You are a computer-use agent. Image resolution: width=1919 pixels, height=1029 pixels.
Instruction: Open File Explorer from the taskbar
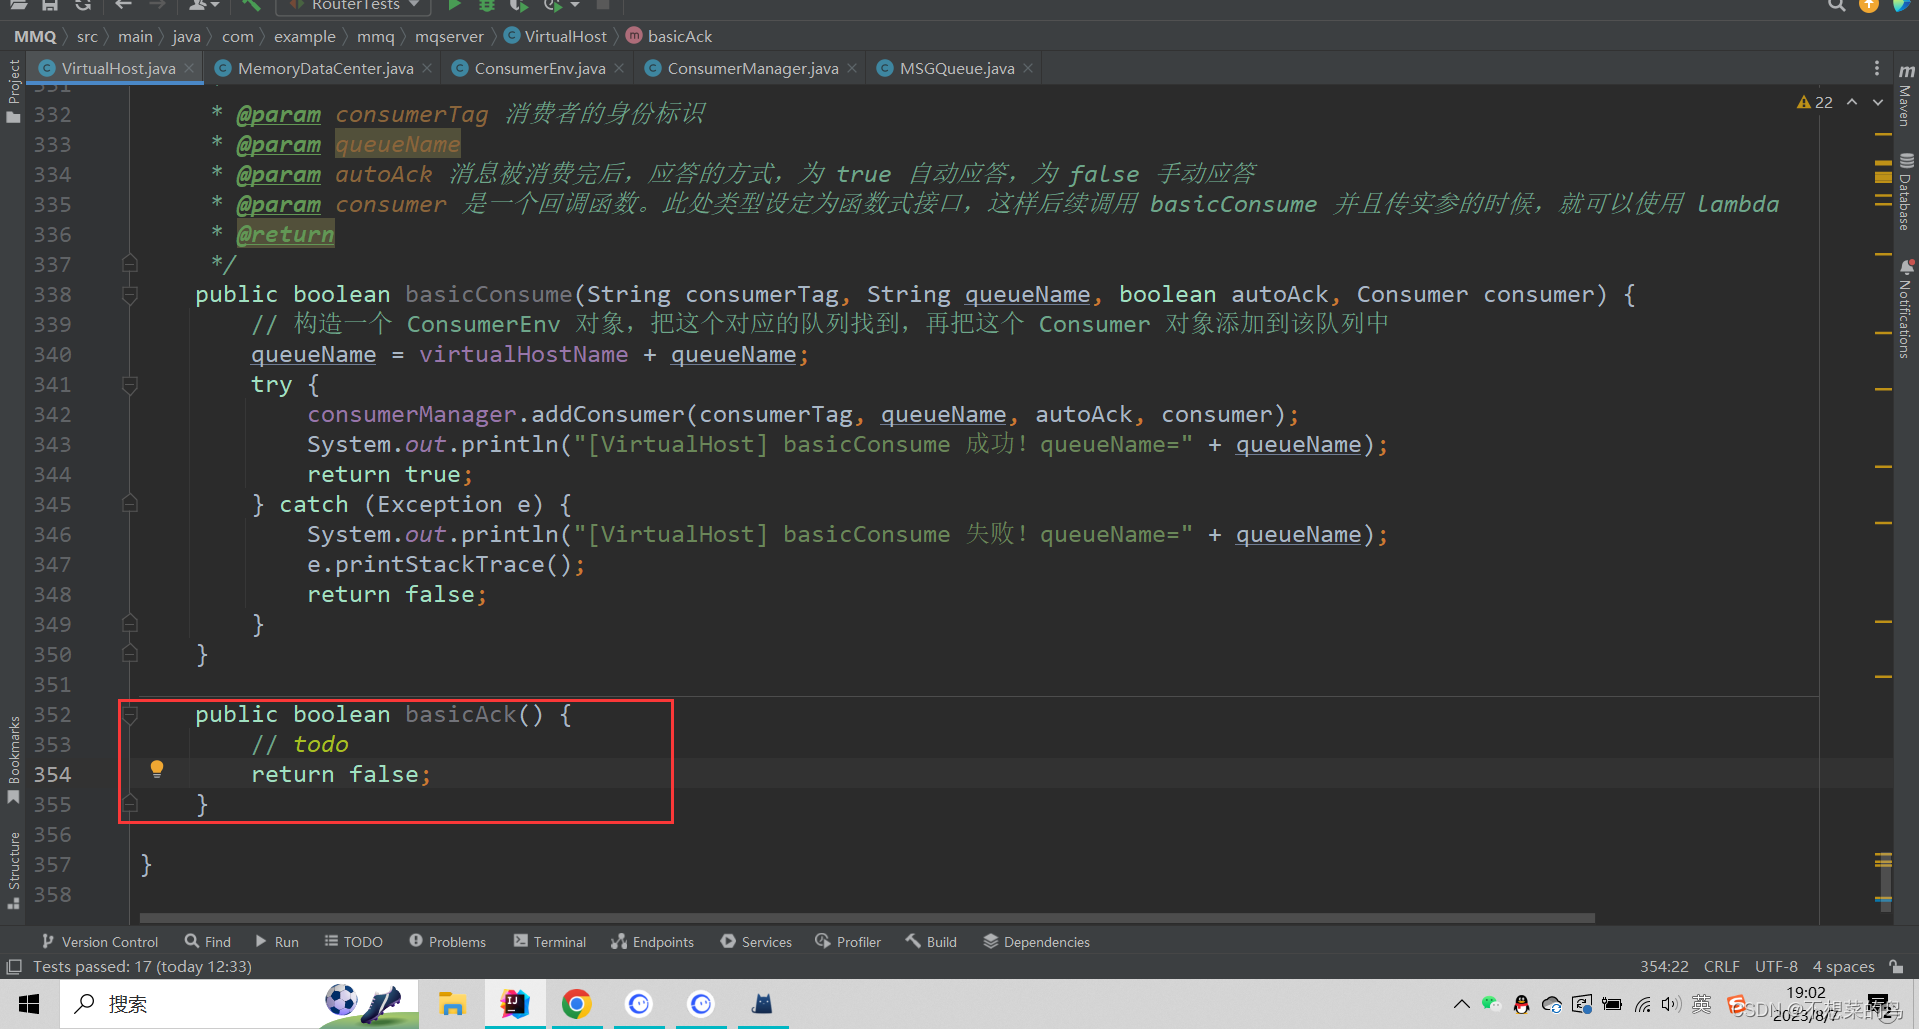(452, 1004)
